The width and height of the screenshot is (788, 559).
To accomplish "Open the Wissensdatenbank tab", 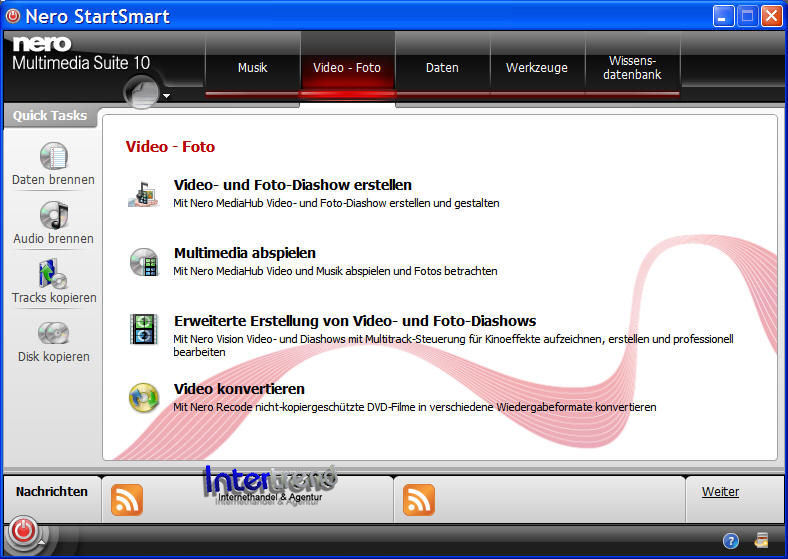I will coord(632,67).
